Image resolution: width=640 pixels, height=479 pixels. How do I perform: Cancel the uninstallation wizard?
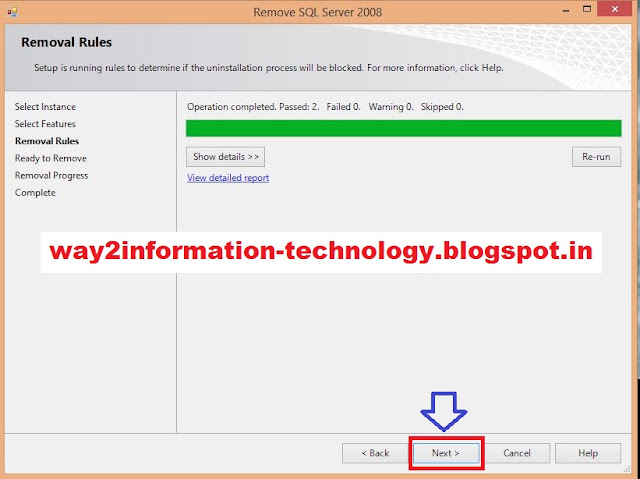[517, 453]
